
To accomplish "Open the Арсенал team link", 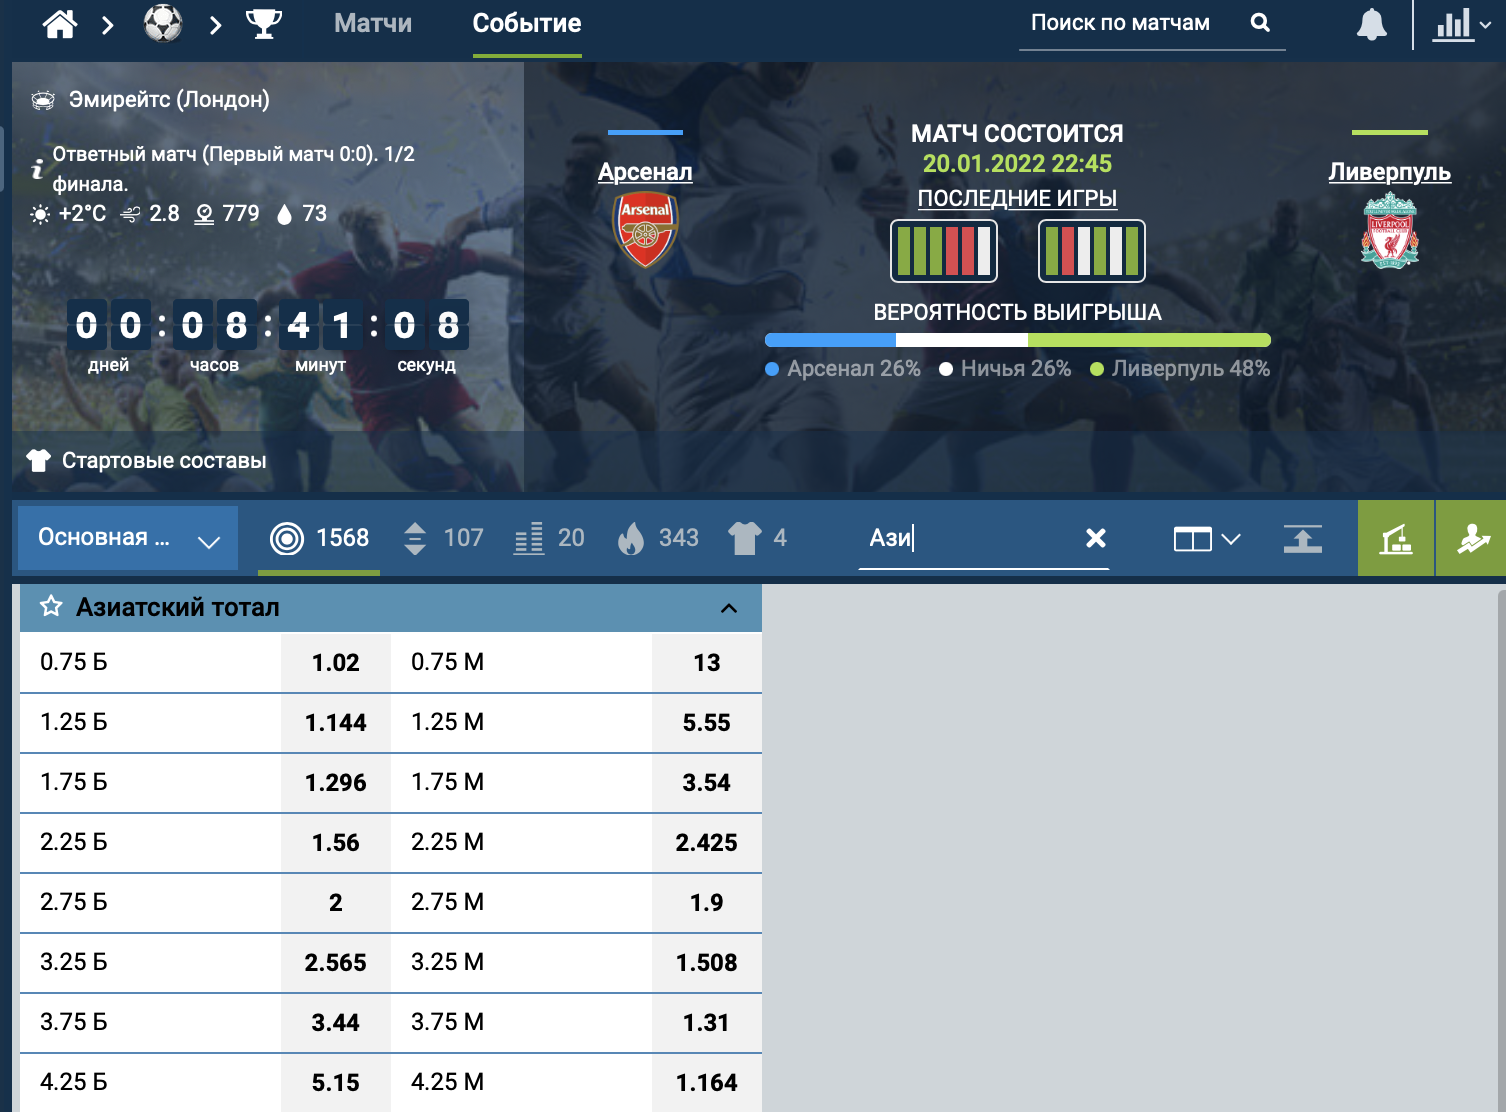I will [645, 172].
